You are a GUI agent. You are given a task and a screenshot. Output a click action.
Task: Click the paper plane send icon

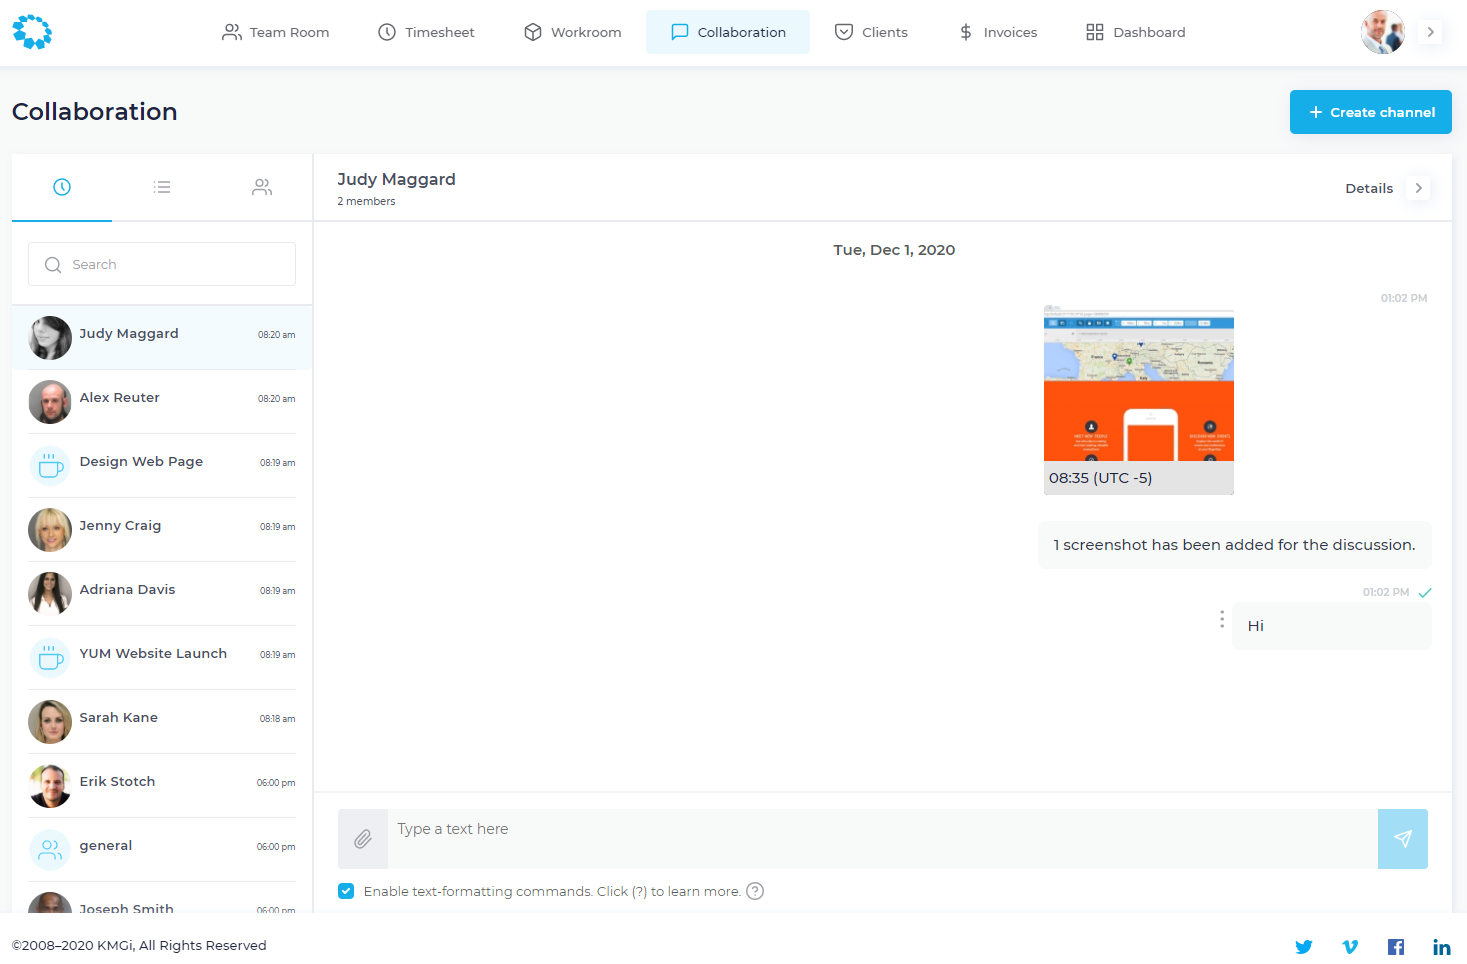(1402, 839)
